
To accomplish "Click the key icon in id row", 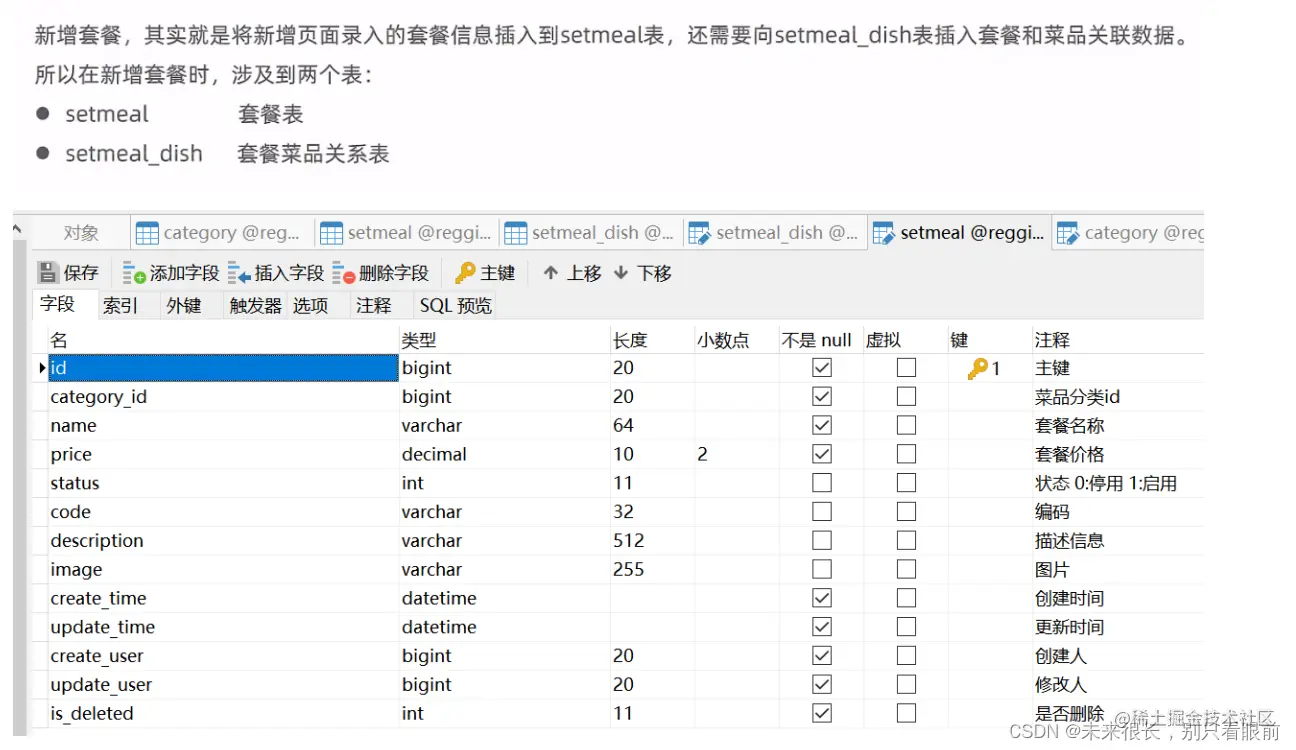I will coord(978,369).
